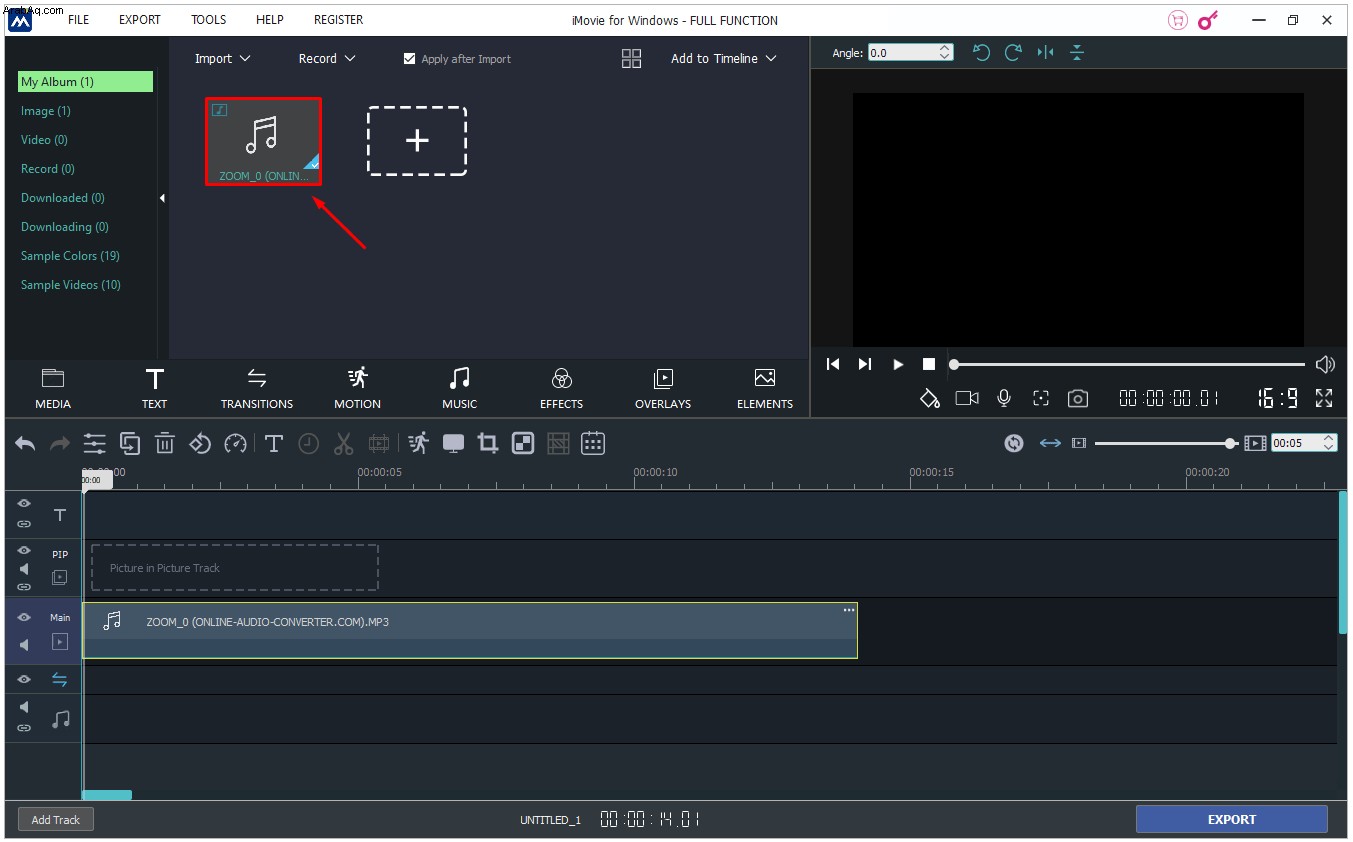Hide the Main track using eye icon

click(x=24, y=617)
